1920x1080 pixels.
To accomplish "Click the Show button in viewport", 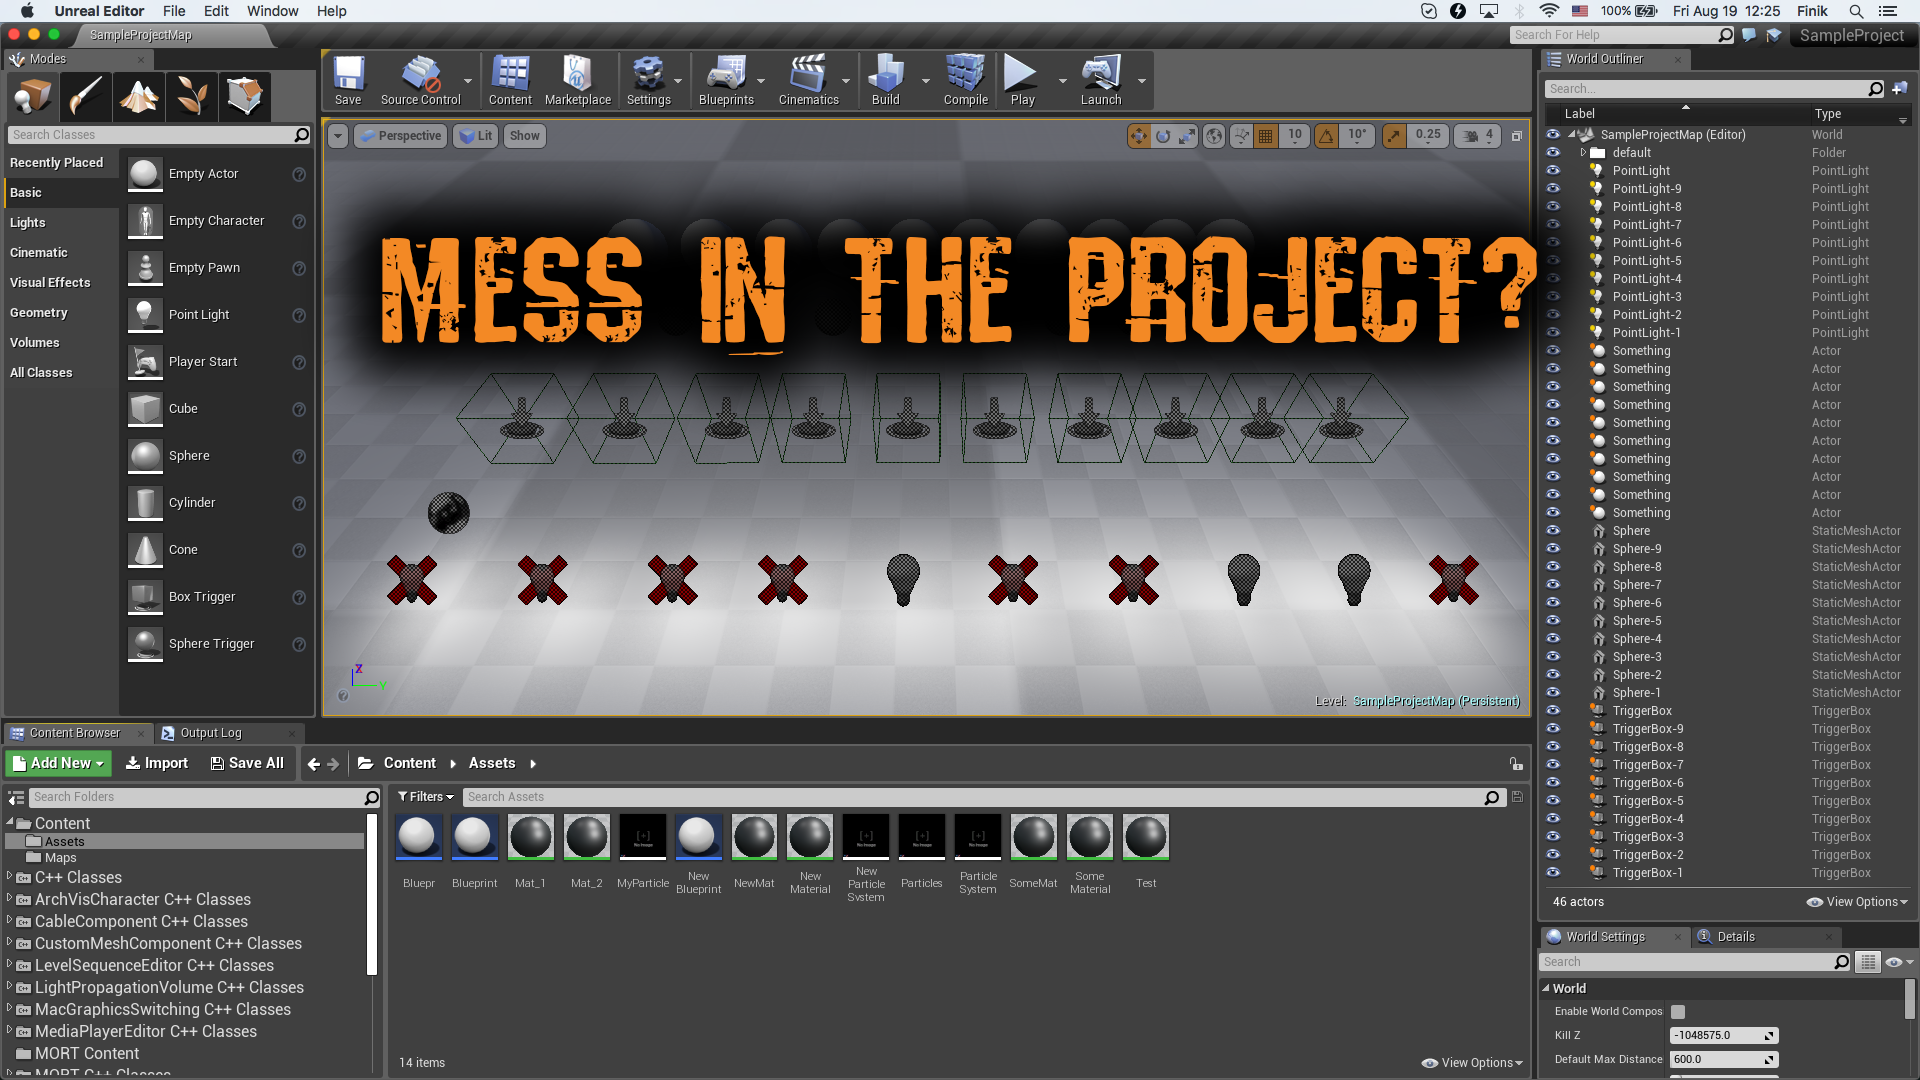I will coord(524,136).
